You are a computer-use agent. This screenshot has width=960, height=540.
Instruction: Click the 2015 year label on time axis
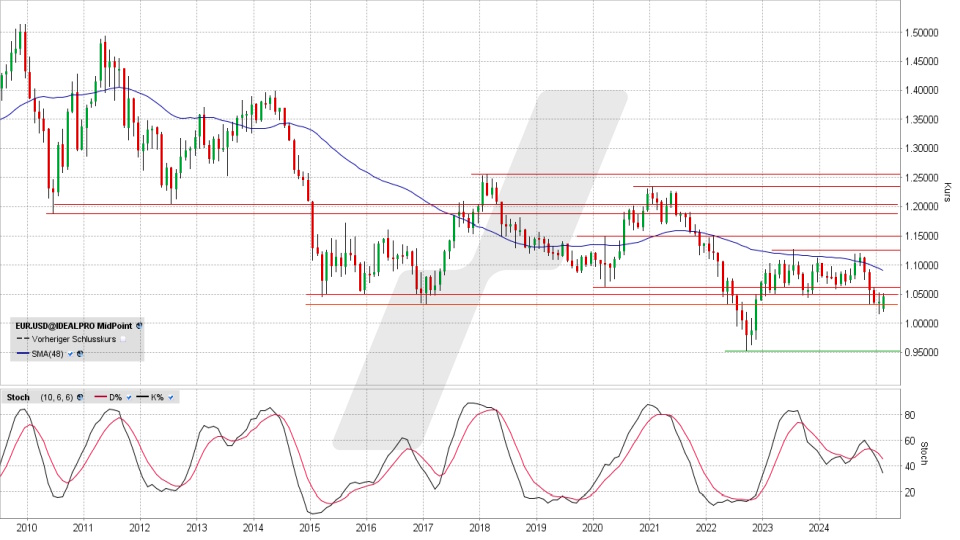[x=310, y=527]
